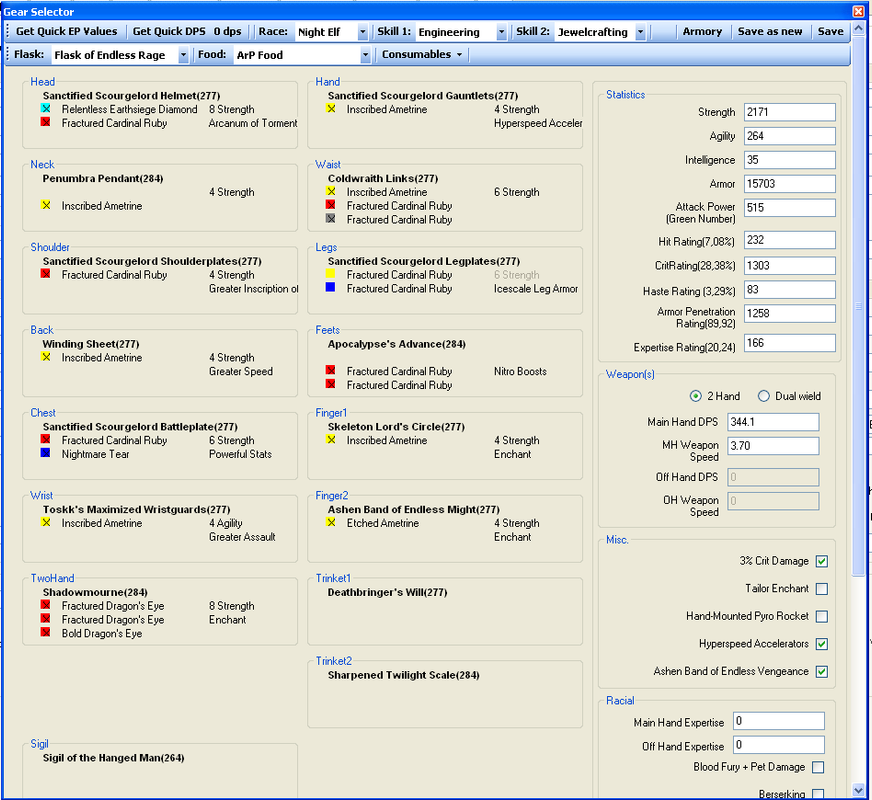Click first Fractured Dragon's Eye gem icon

point(46,605)
